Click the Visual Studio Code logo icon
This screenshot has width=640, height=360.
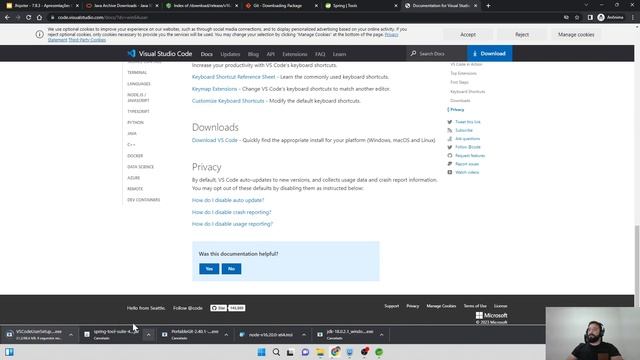pos(131,53)
